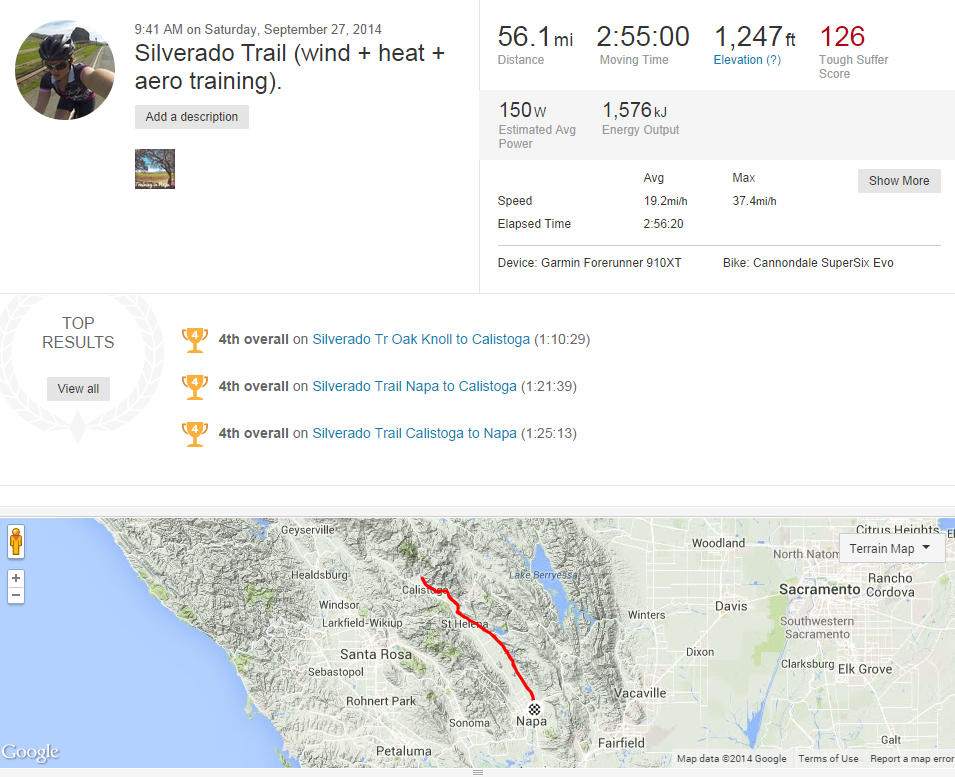Click the Elevation link
The height and width of the screenshot is (777, 955).
pyautogui.click(x=737, y=60)
